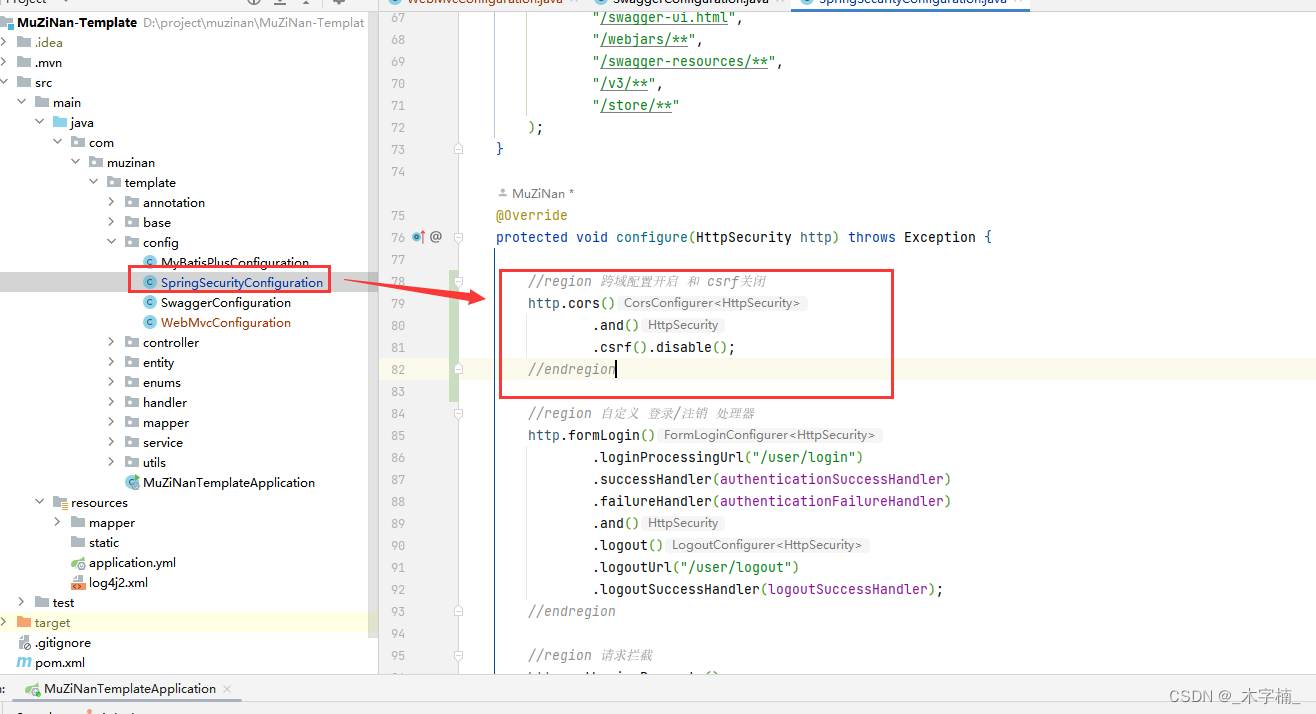This screenshot has height=714, width=1316.
Task: Click the MyBatisPlusConfiguration class icon
Action: (x=151, y=262)
